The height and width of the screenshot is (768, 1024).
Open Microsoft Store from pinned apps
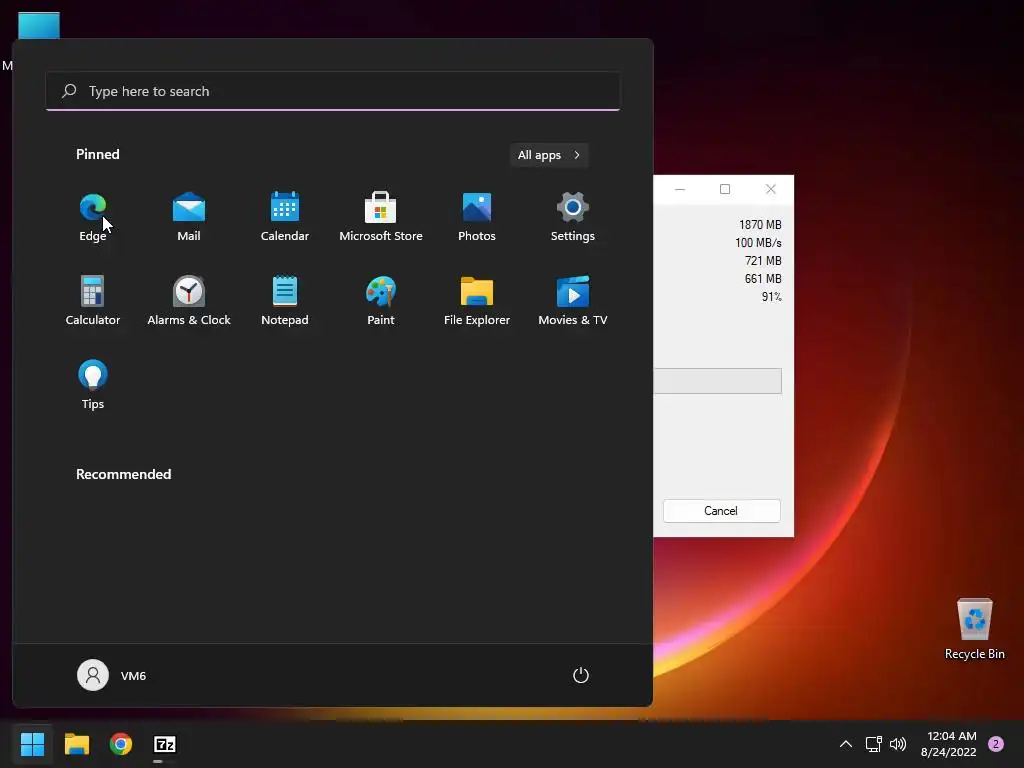[x=381, y=217]
